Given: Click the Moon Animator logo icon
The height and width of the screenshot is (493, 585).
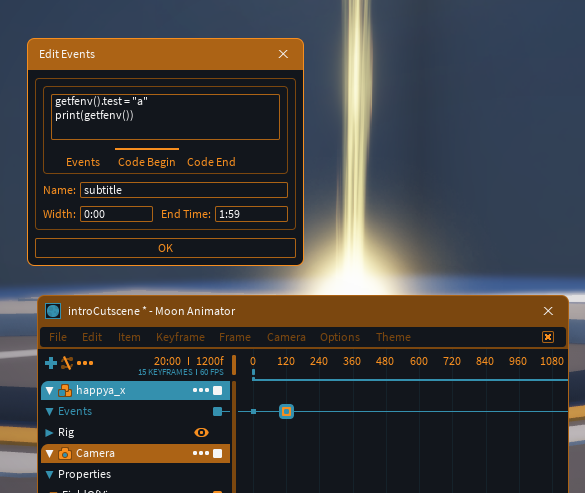Looking at the screenshot, I should click(x=53, y=311).
